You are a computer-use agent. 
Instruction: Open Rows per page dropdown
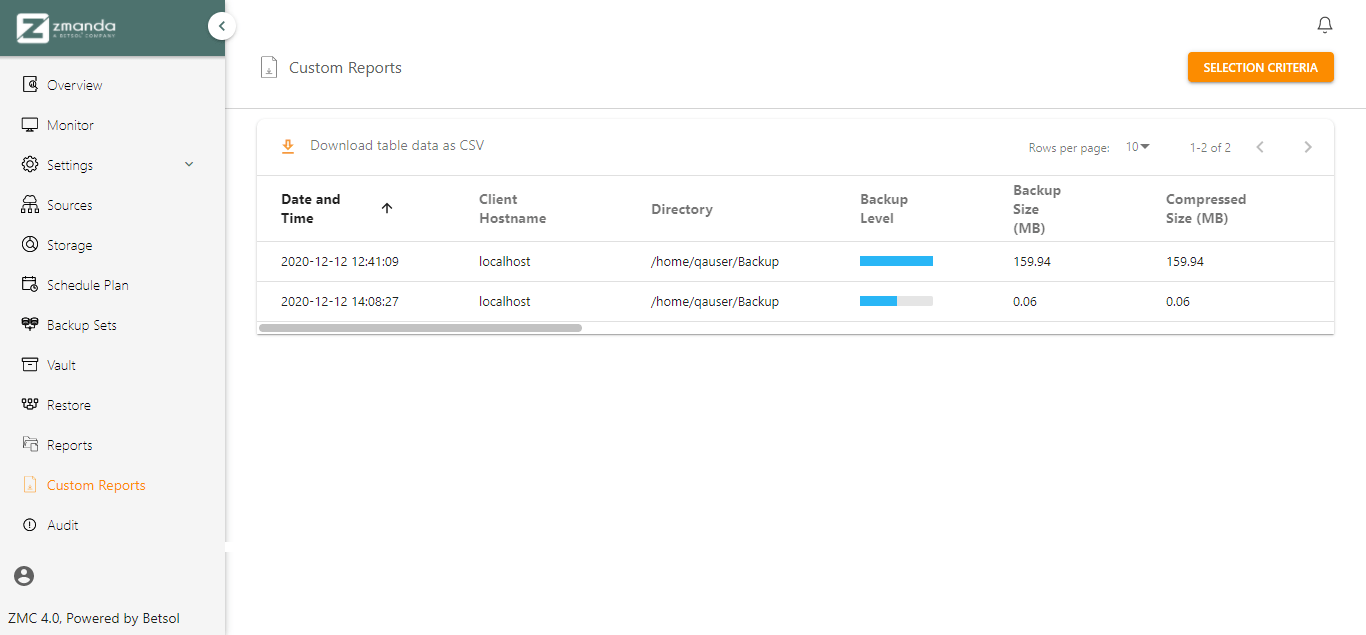pyautogui.click(x=1138, y=147)
